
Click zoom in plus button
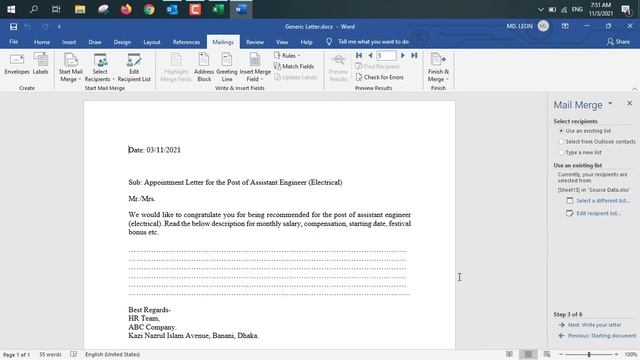616,354
